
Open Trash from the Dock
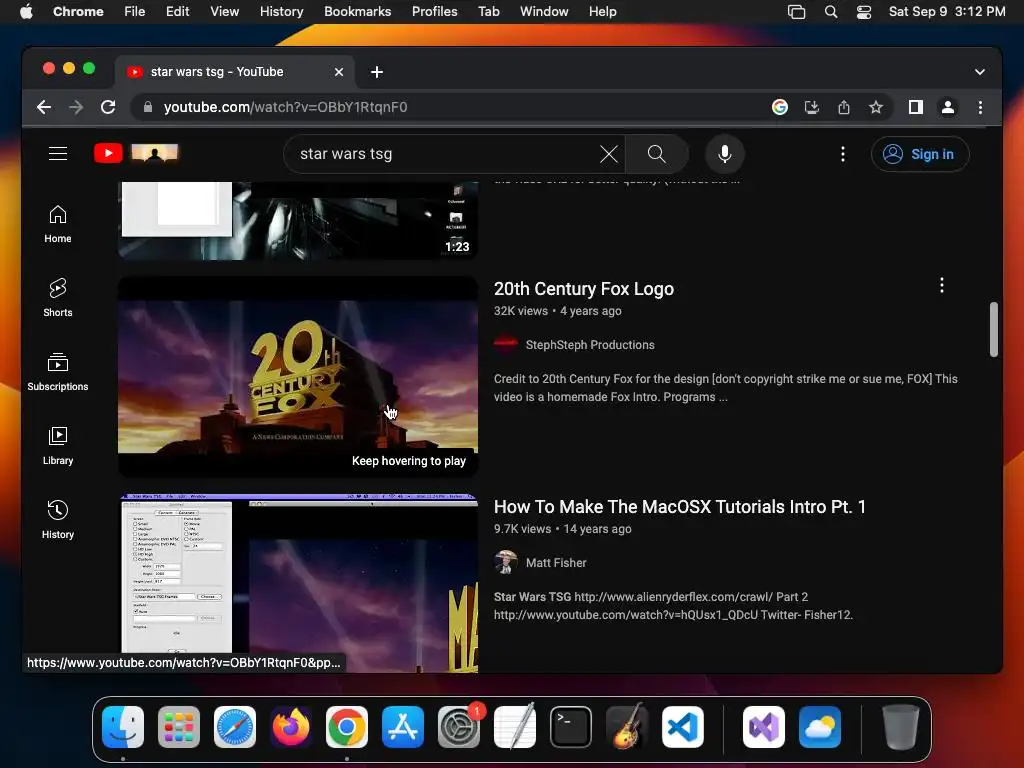(901, 727)
